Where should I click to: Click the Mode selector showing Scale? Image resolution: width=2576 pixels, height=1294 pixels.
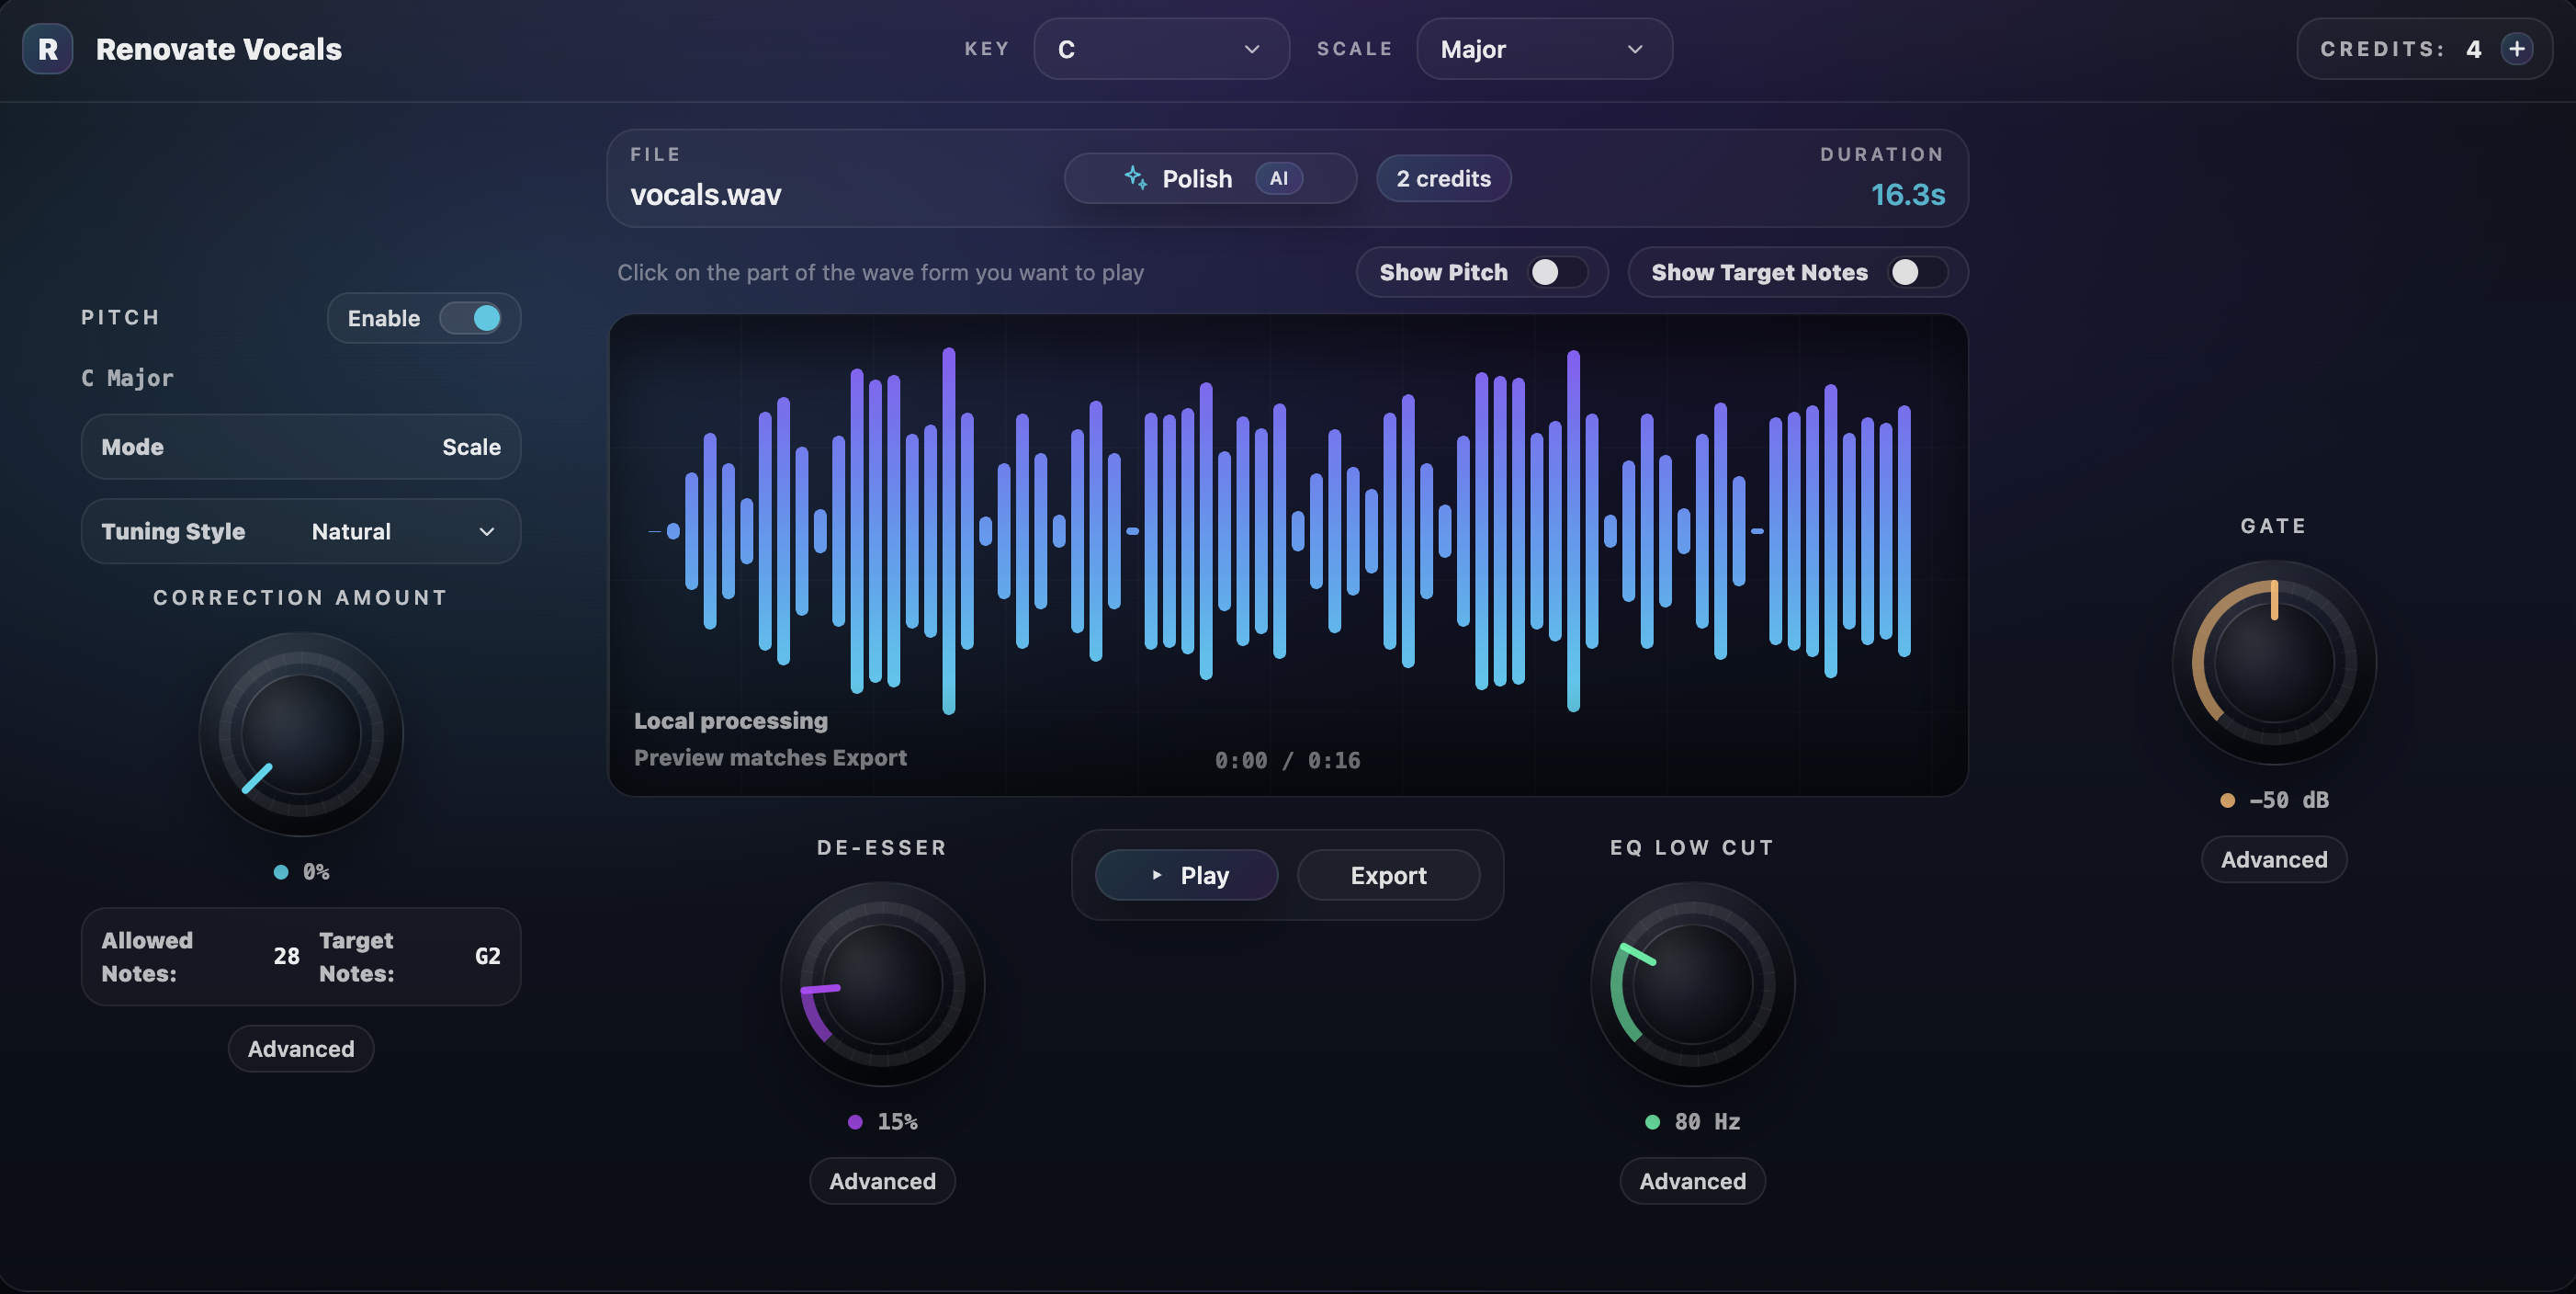click(300, 447)
